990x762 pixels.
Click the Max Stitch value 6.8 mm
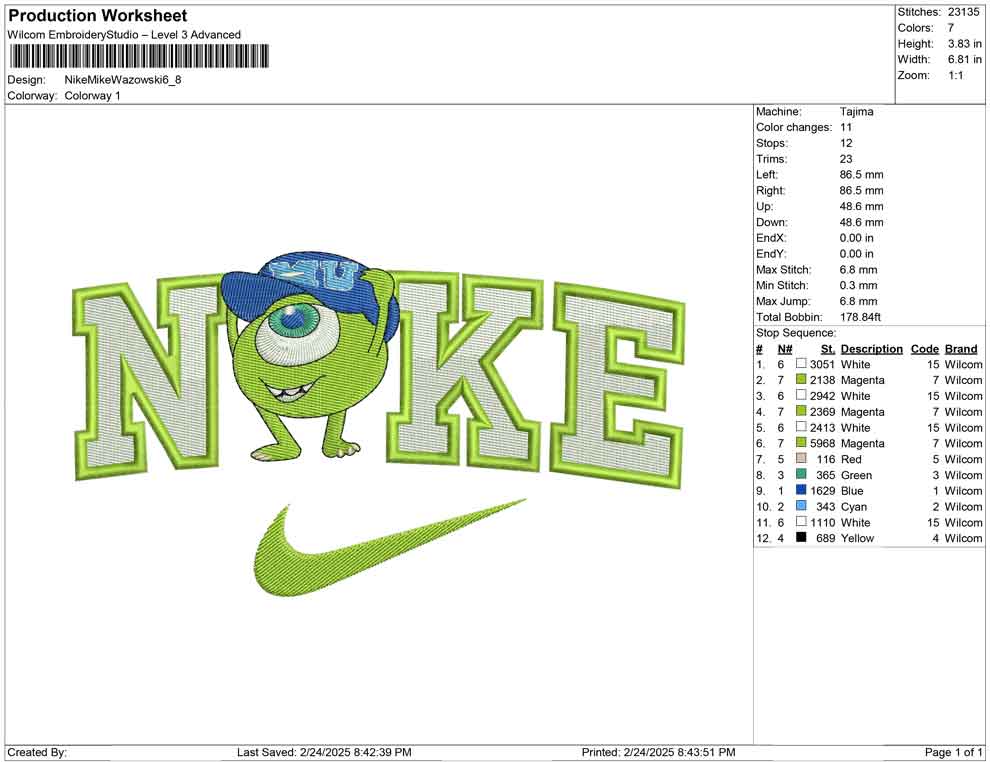(x=858, y=270)
